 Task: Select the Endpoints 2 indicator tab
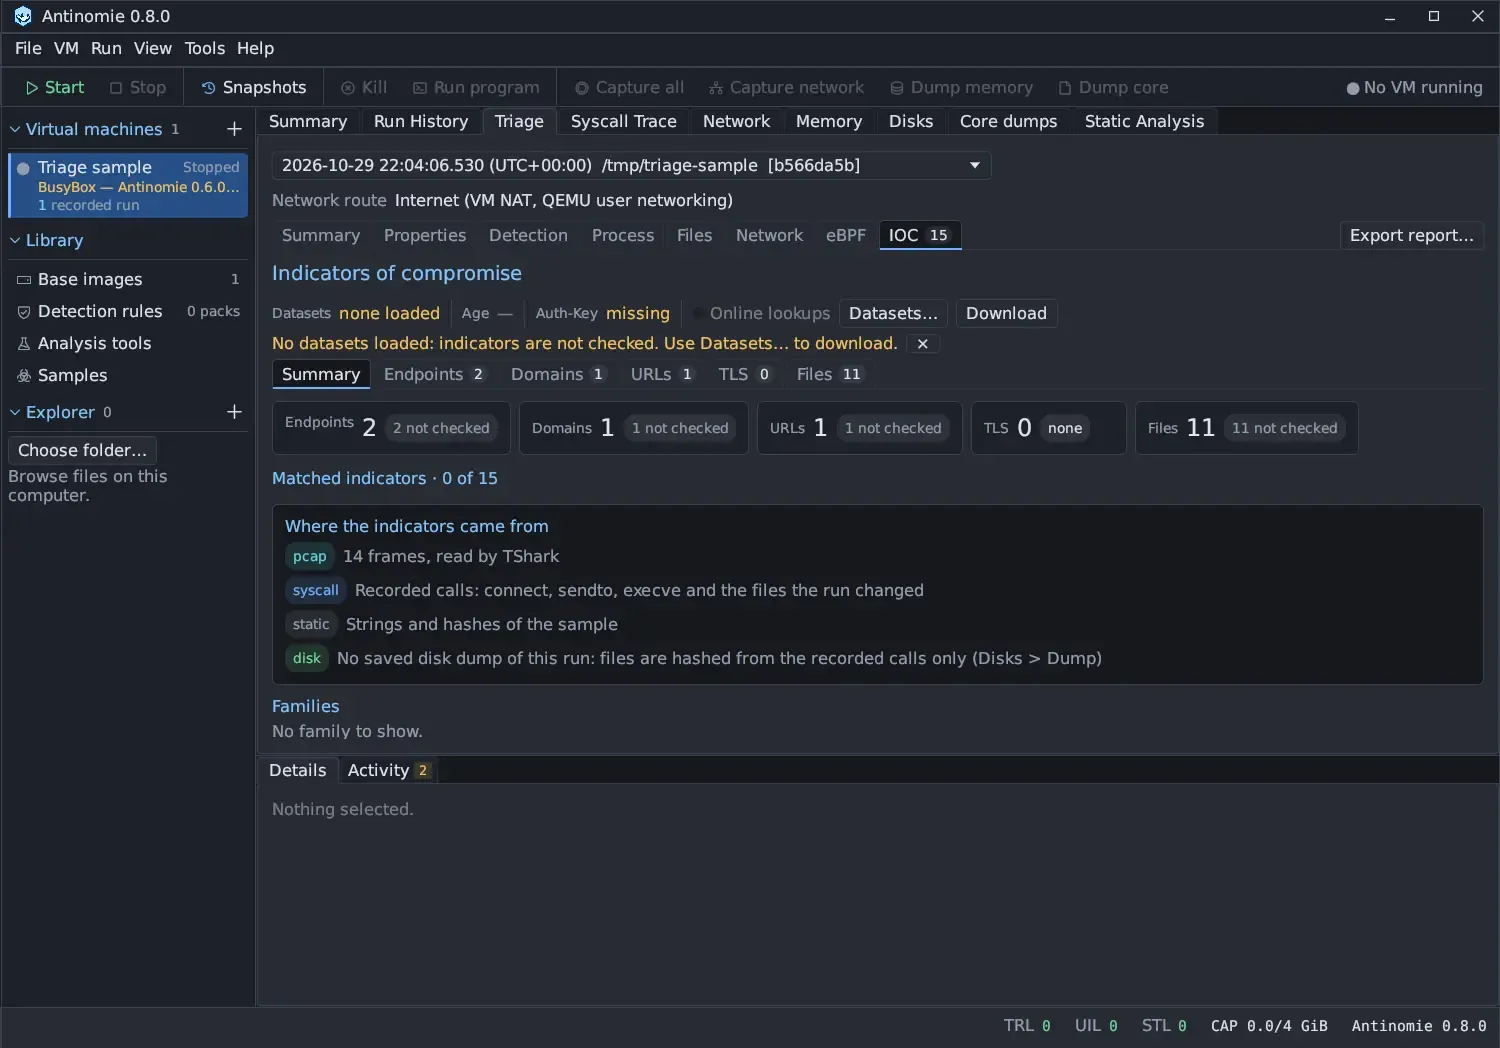[434, 374]
